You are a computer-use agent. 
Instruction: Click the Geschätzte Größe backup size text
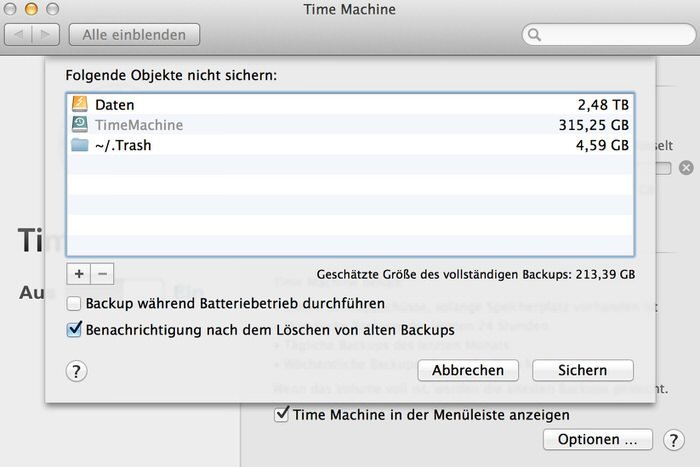(x=476, y=274)
